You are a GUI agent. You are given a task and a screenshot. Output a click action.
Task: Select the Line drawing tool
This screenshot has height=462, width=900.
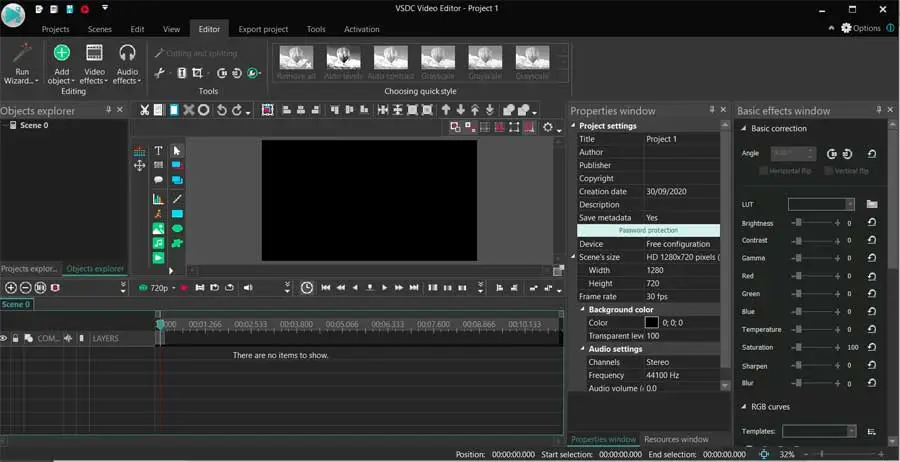[177, 199]
